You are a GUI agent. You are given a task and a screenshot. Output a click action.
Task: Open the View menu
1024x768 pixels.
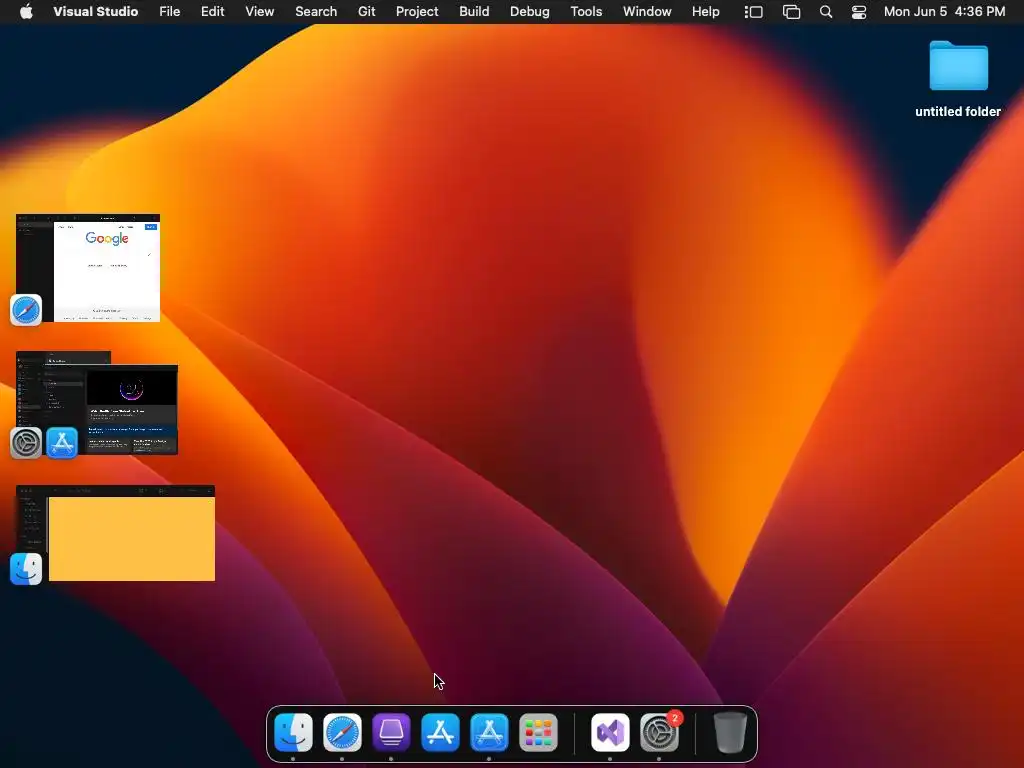(259, 12)
